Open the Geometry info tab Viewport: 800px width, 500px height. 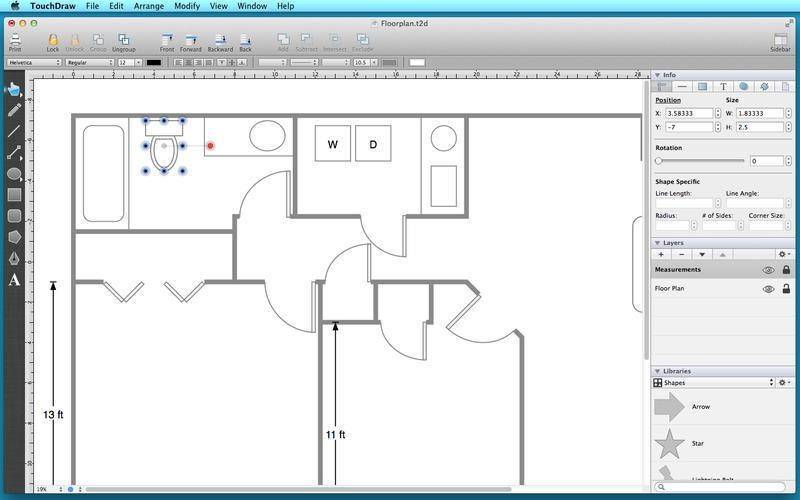coord(662,87)
